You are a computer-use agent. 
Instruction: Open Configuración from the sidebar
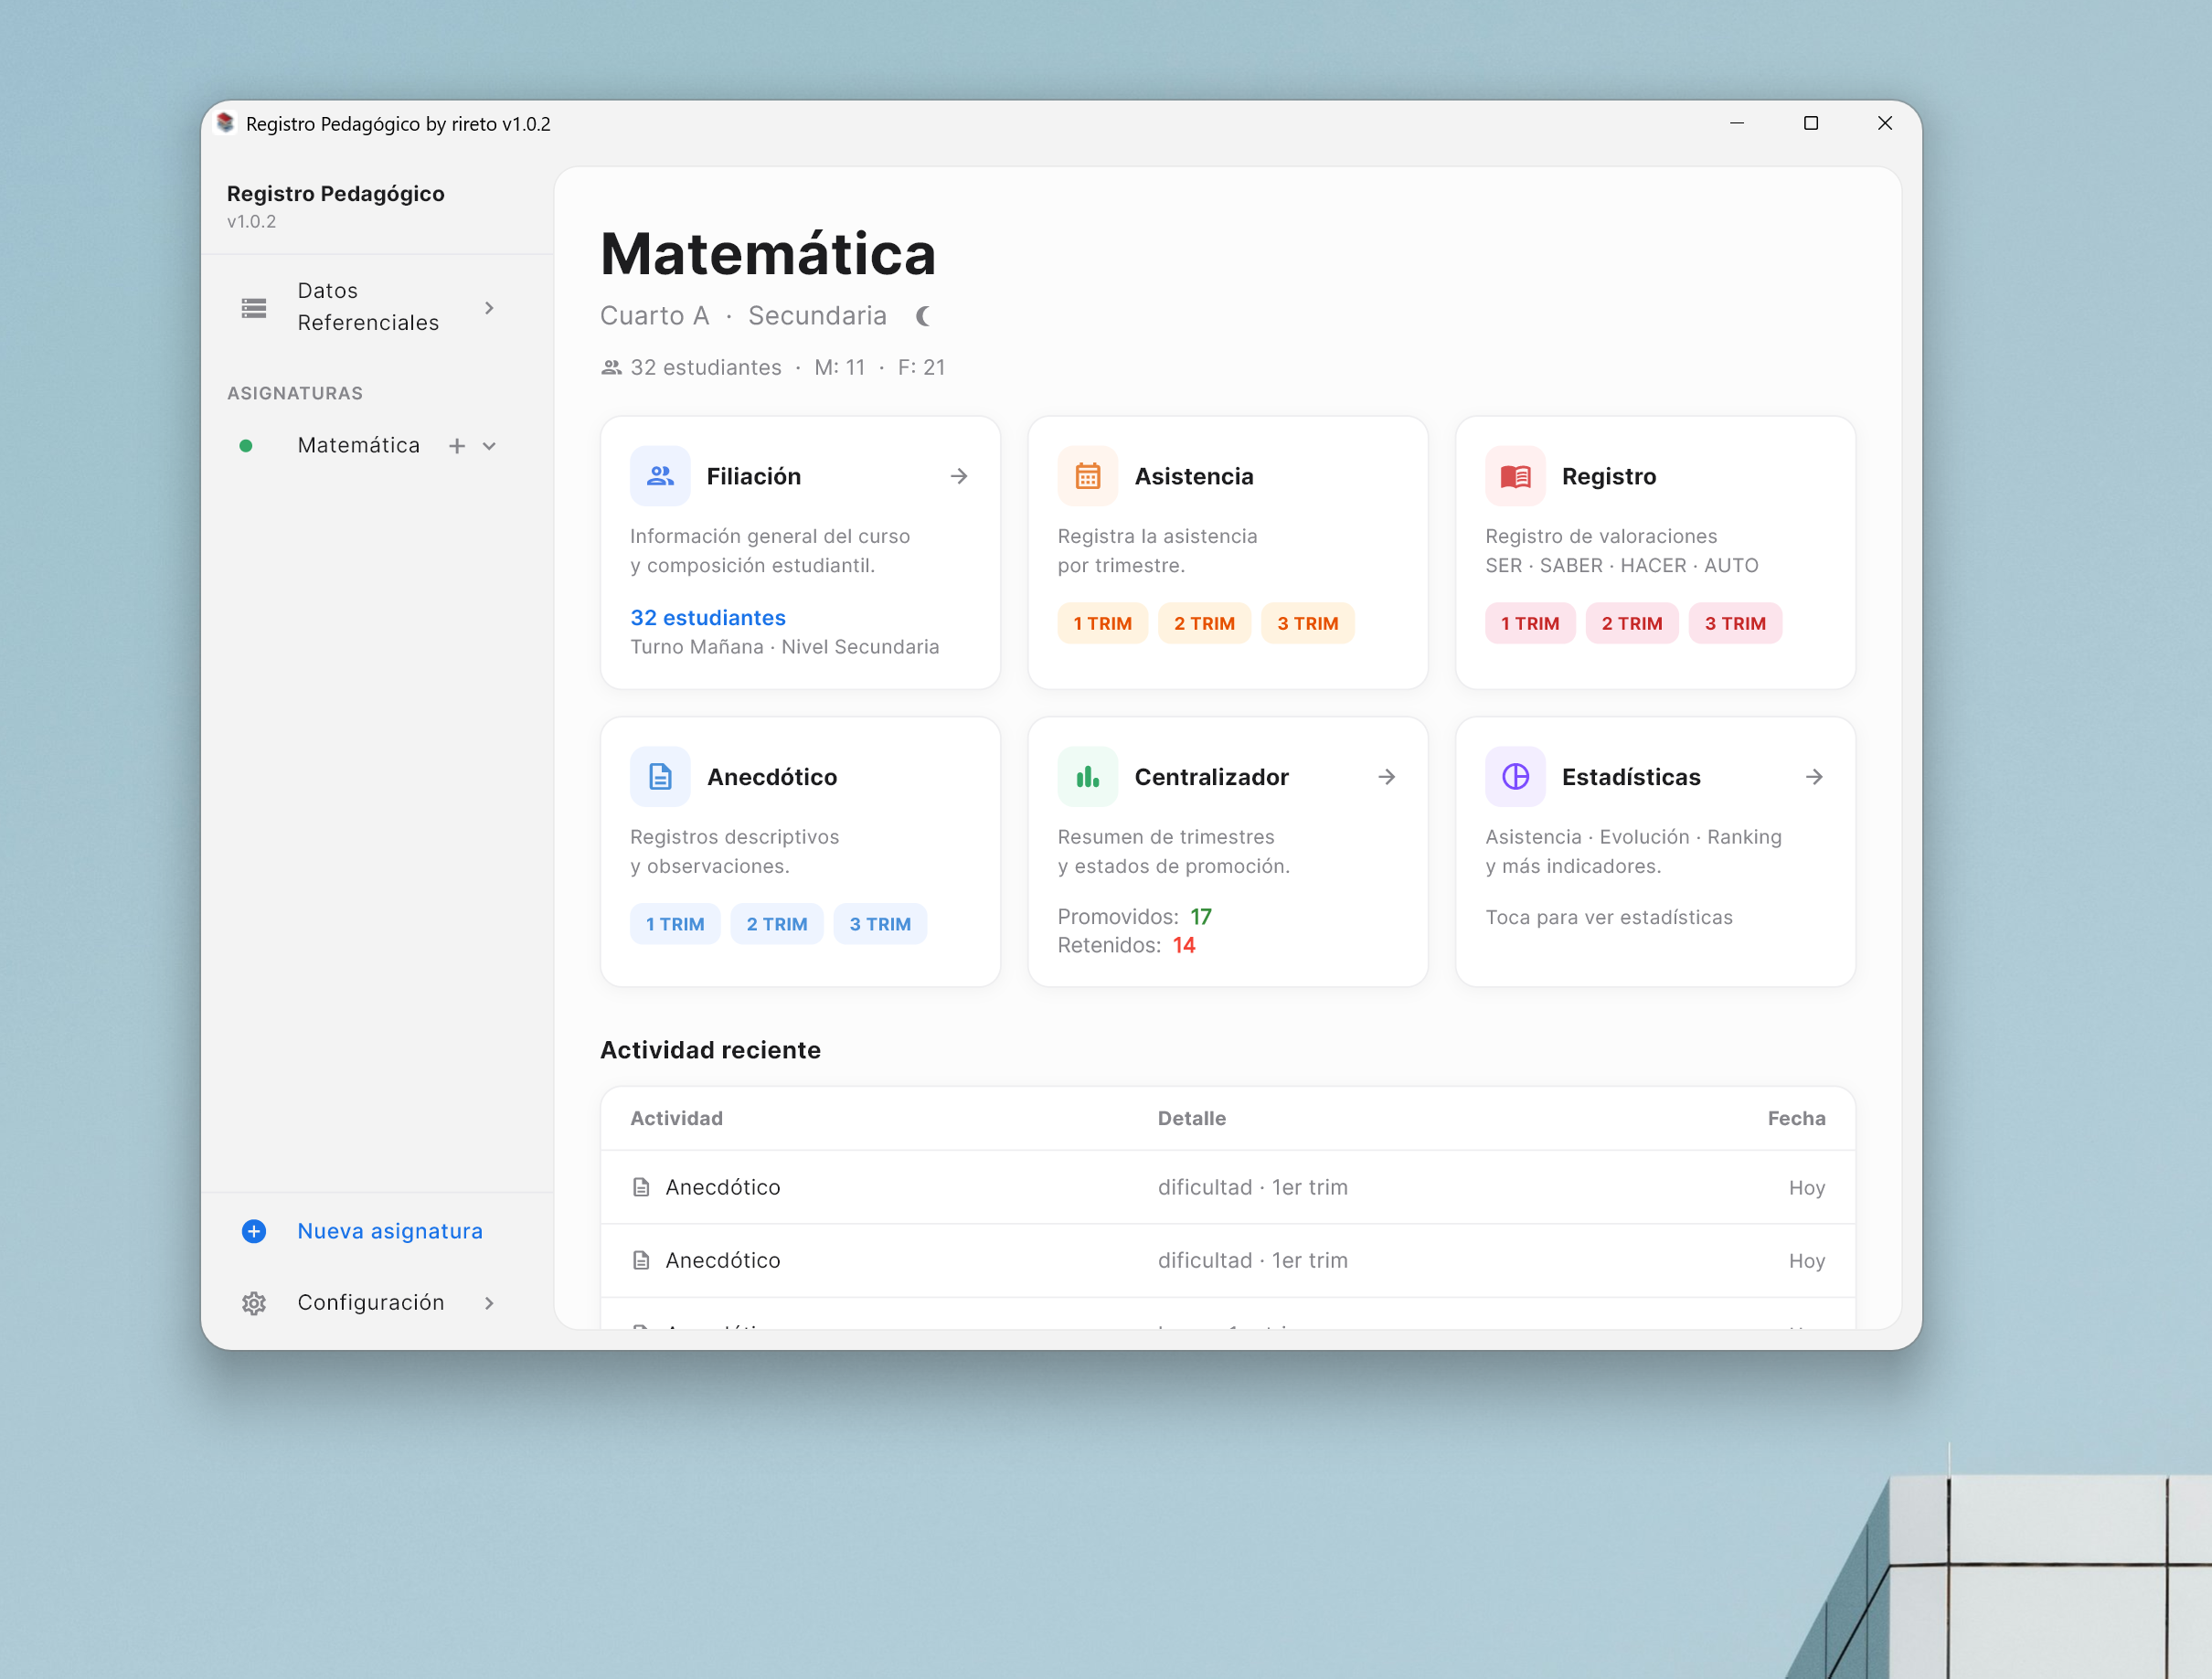[370, 1303]
